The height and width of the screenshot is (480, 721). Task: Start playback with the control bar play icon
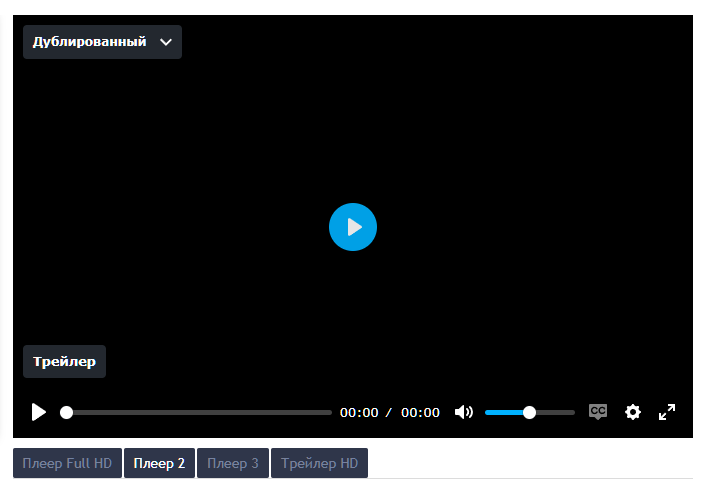(x=39, y=412)
